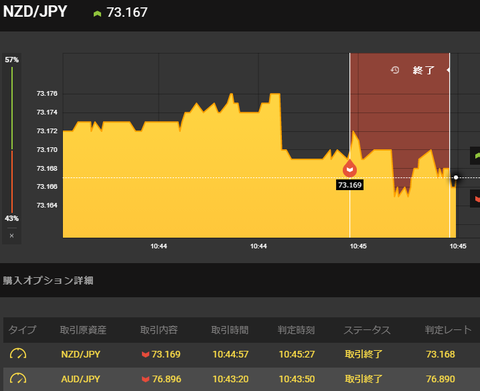480x391 pixels.
Task: Click 取引終了 status in the NZD/JPY row
Action: pos(364,354)
